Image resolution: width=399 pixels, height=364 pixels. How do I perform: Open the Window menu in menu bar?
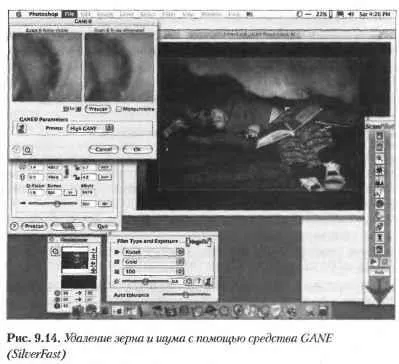pyautogui.click(x=212, y=14)
